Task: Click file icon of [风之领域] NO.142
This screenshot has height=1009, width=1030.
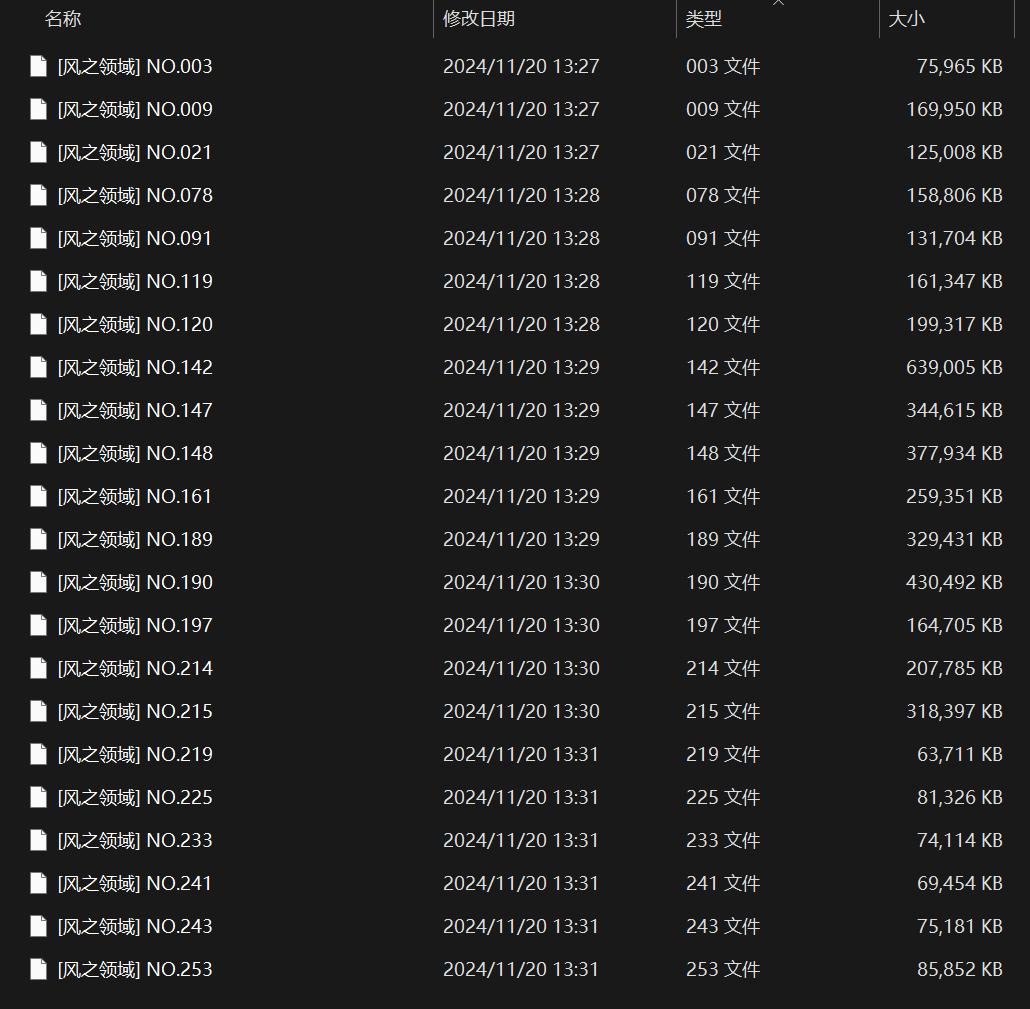Action: pos(39,367)
